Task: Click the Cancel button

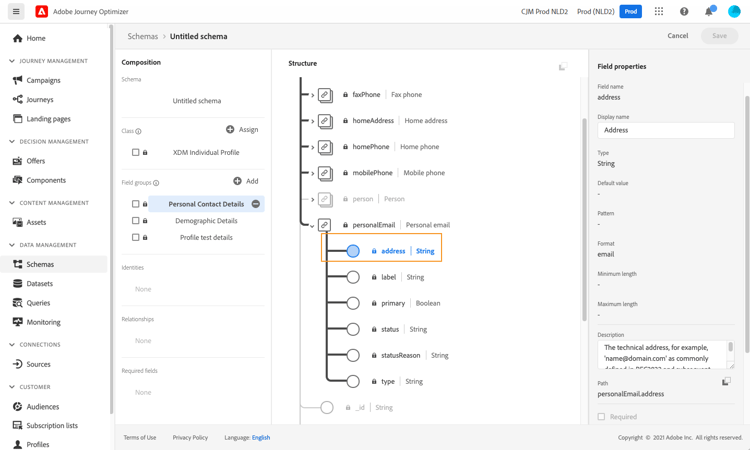Action: (x=677, y=36)
